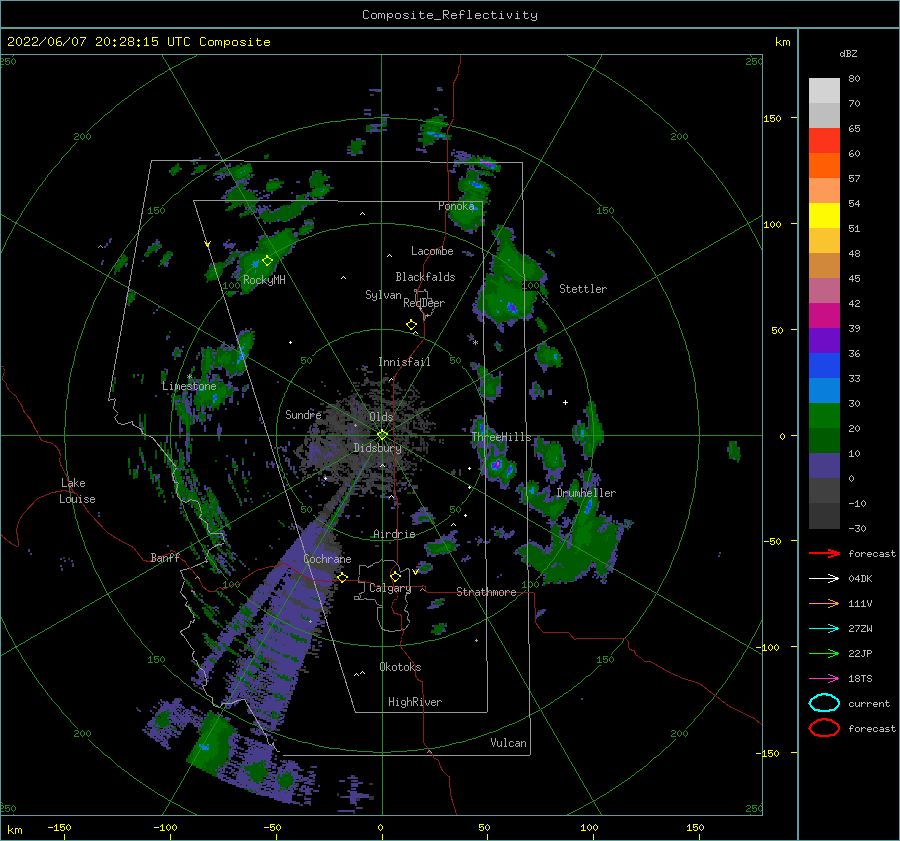Click the magenta 18TS arrow in legend
900x841 pixels.
tap(824, 679)
